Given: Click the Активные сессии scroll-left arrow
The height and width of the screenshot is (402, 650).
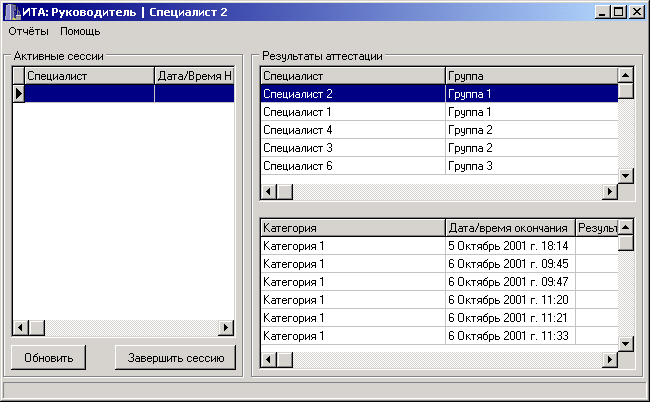Looking at the screenshot, I should 21,328.
